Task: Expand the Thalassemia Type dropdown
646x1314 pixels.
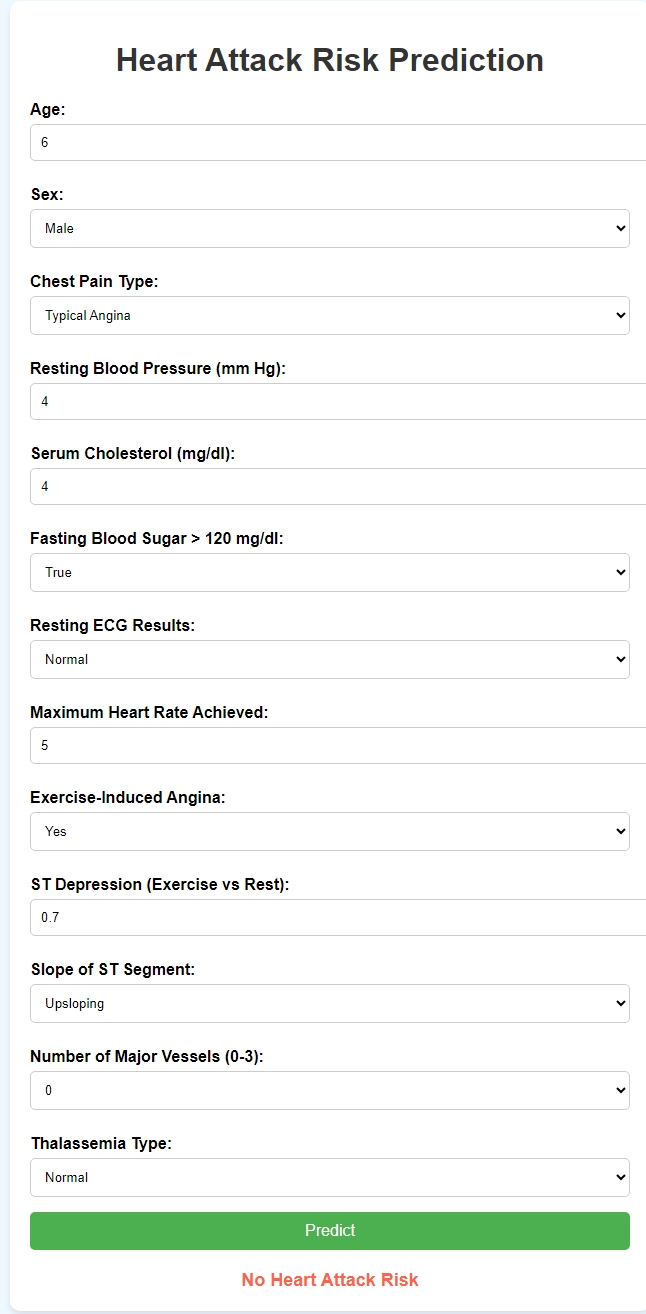Action: [330, 1178]
